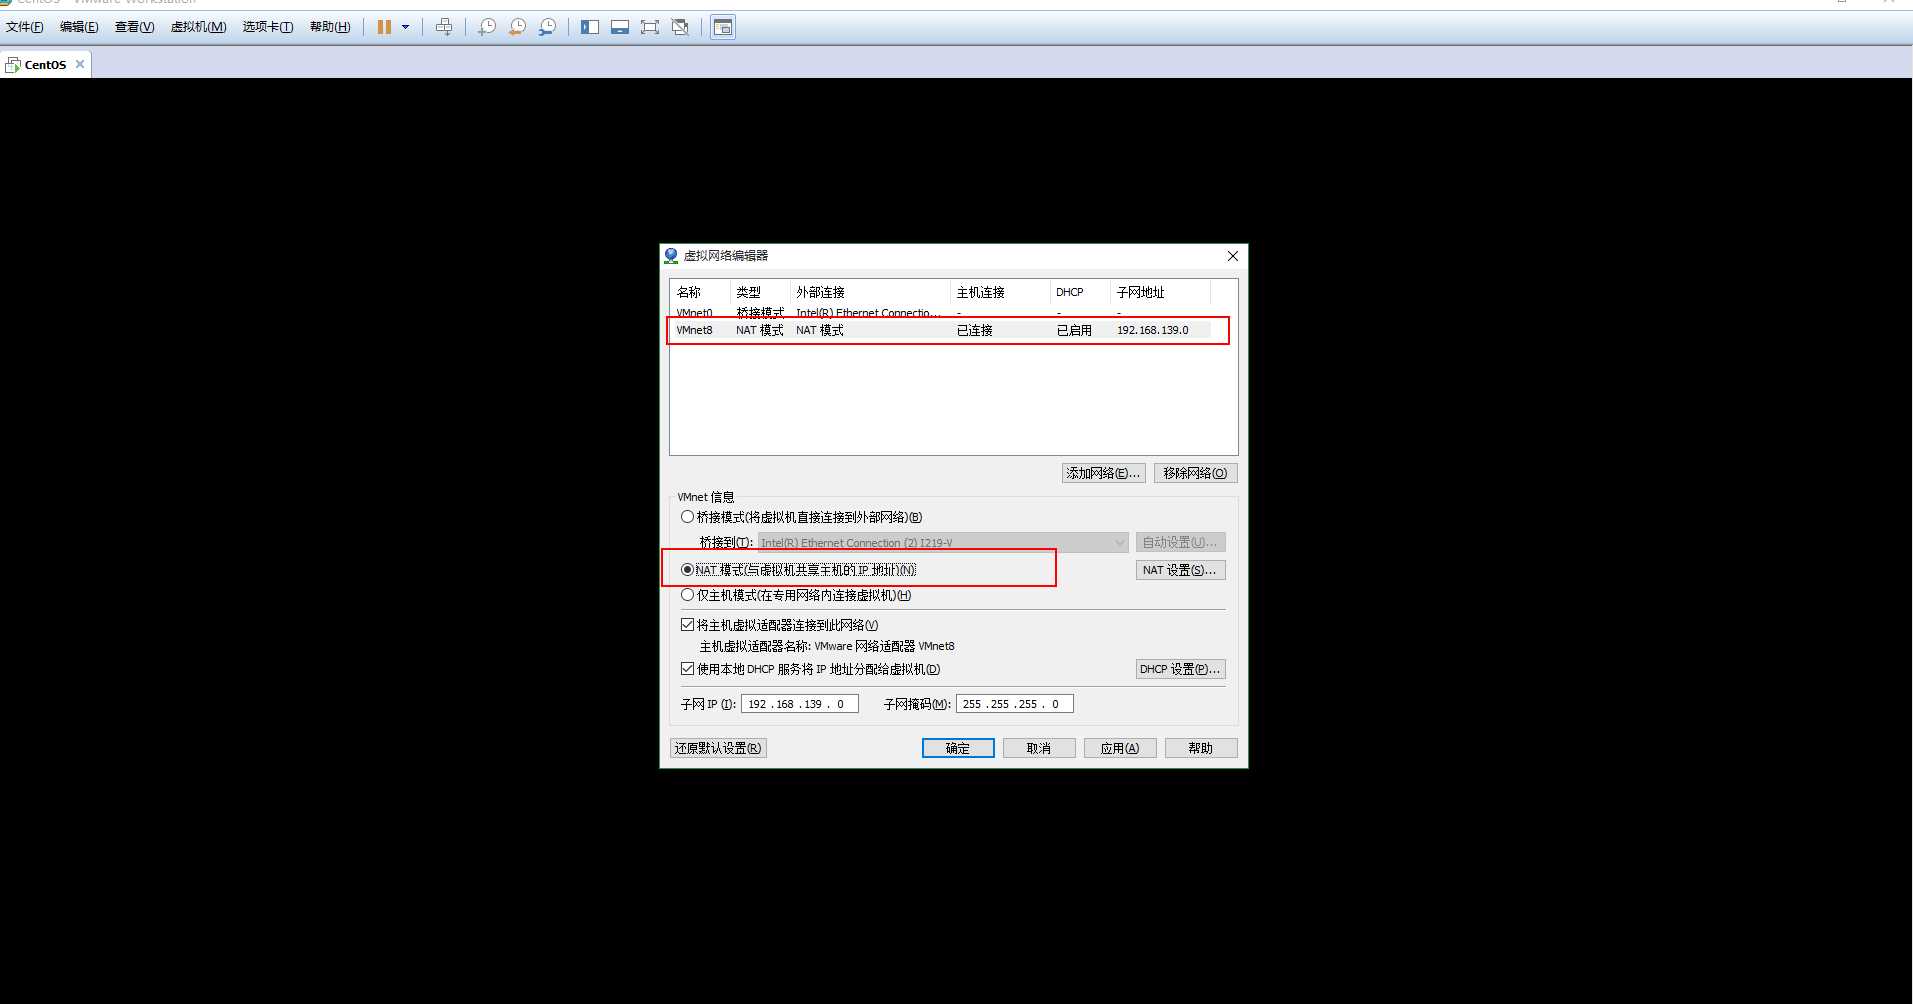The height and width of the screenshot is (1004, 1913).
Task: Toggle the library sidebar view icon
Action: tap(590, 27)
